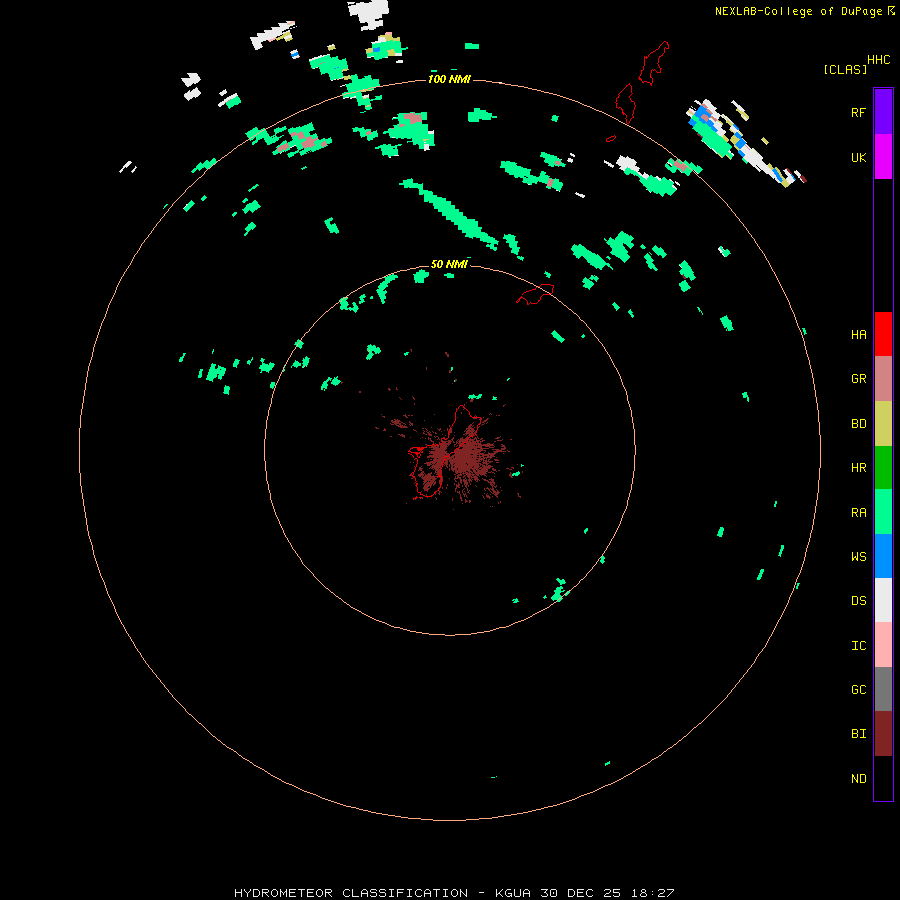
Task: Click the DS white legend swatch
Action: click(x=883, y=600)
